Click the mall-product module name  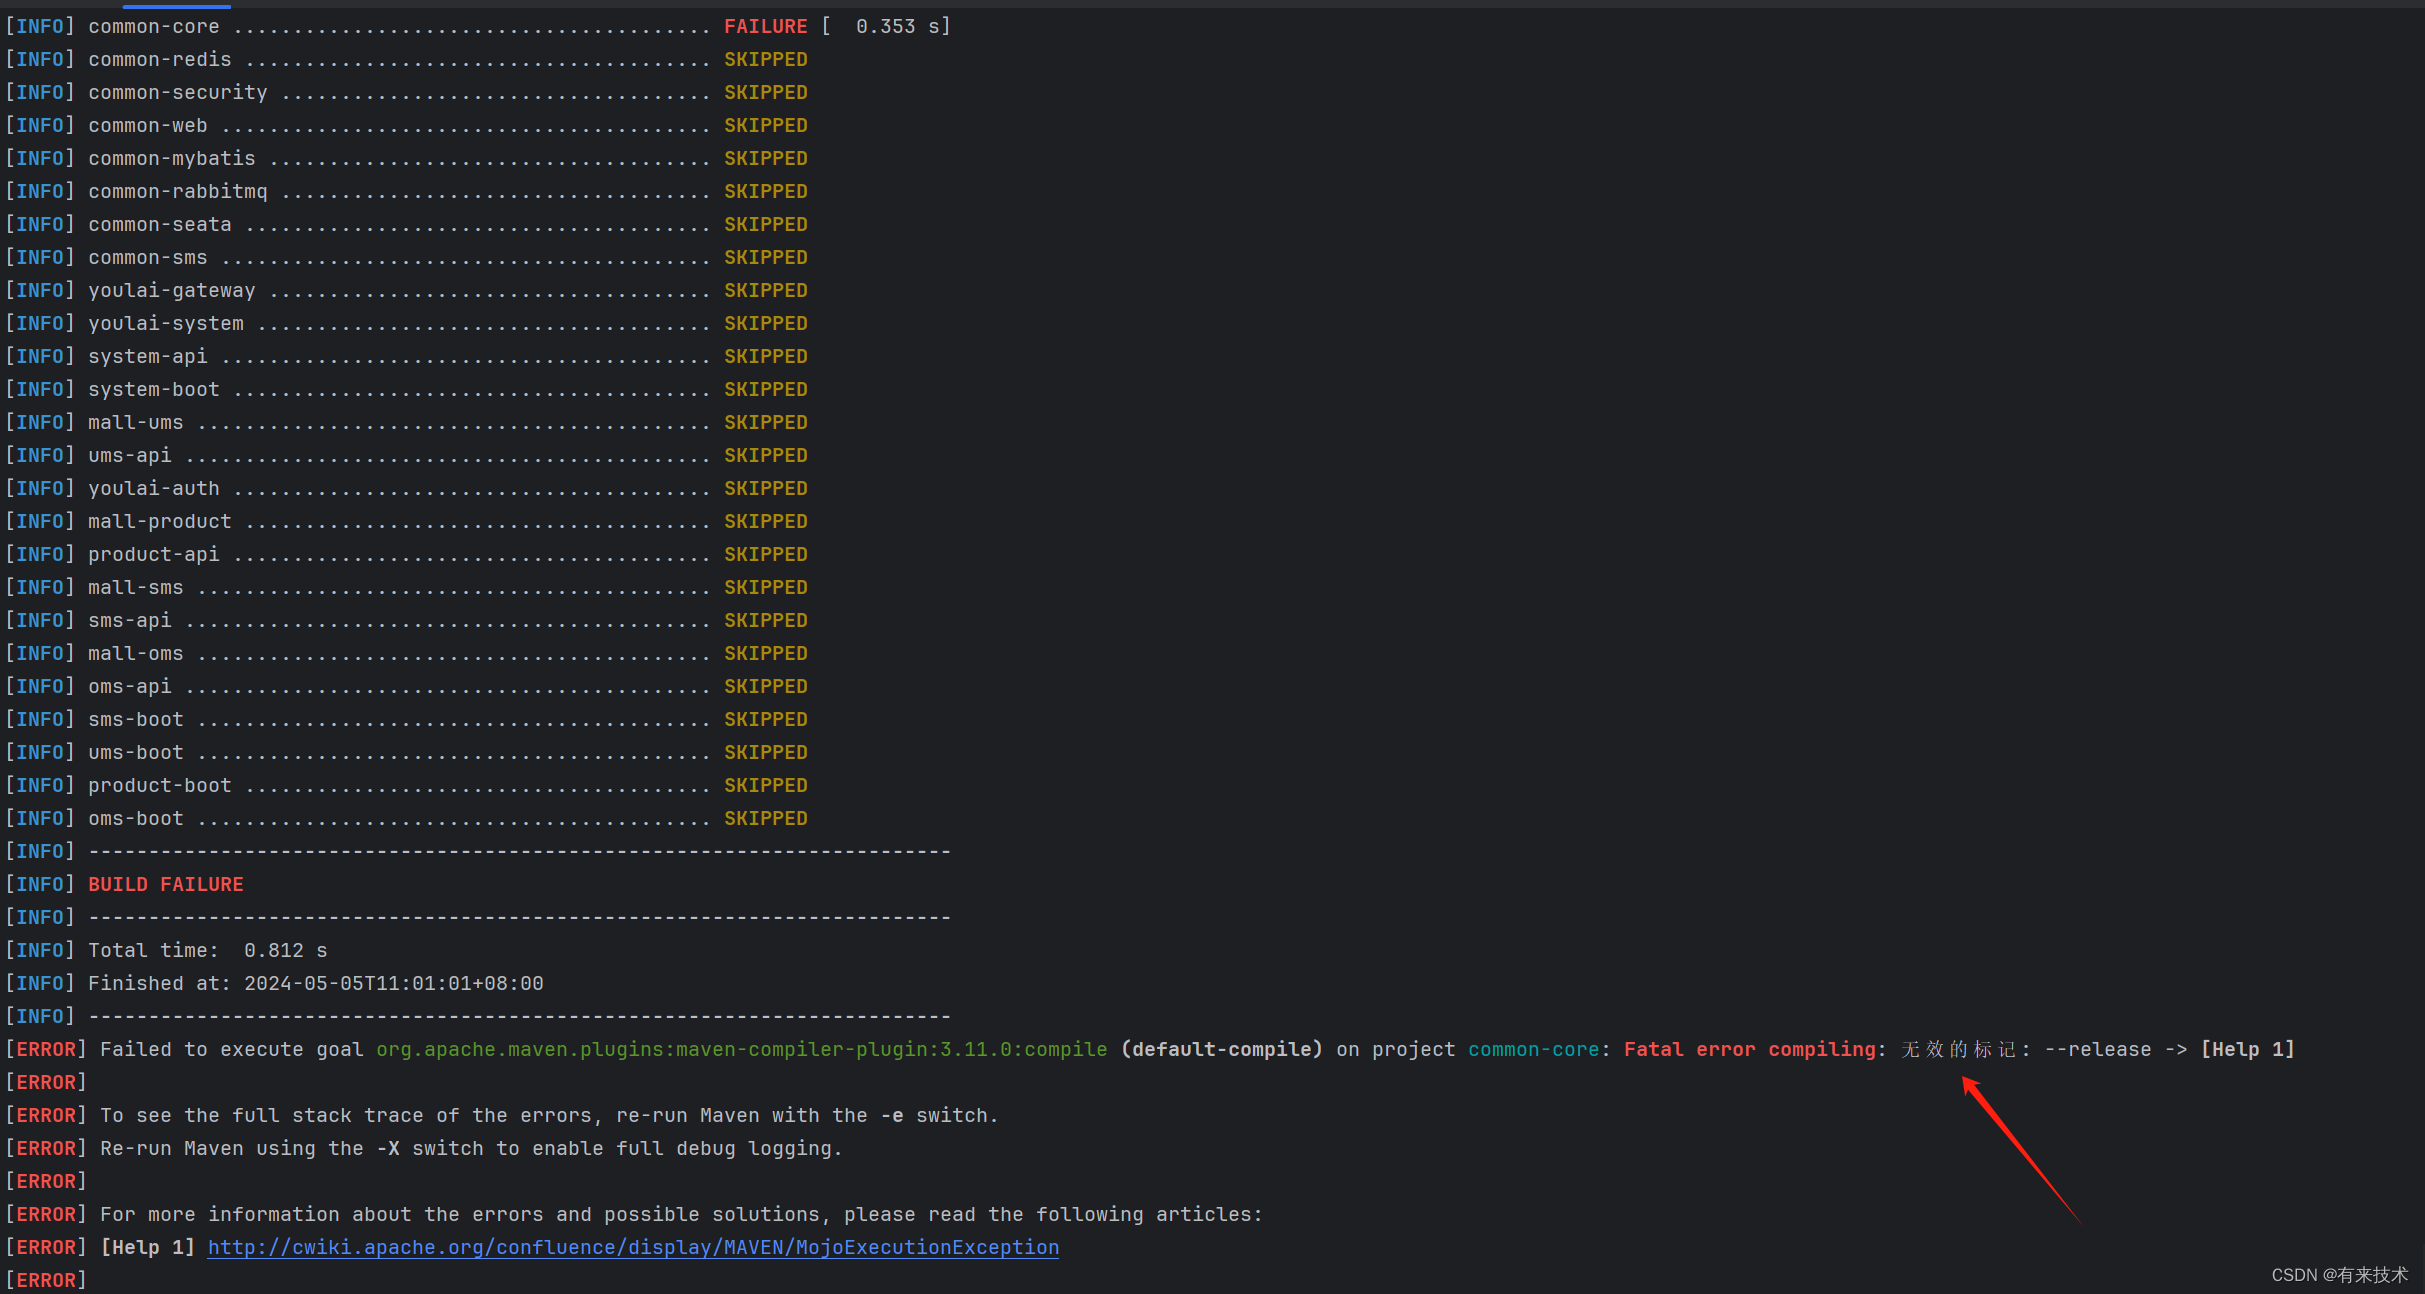(x=160, y=522)
